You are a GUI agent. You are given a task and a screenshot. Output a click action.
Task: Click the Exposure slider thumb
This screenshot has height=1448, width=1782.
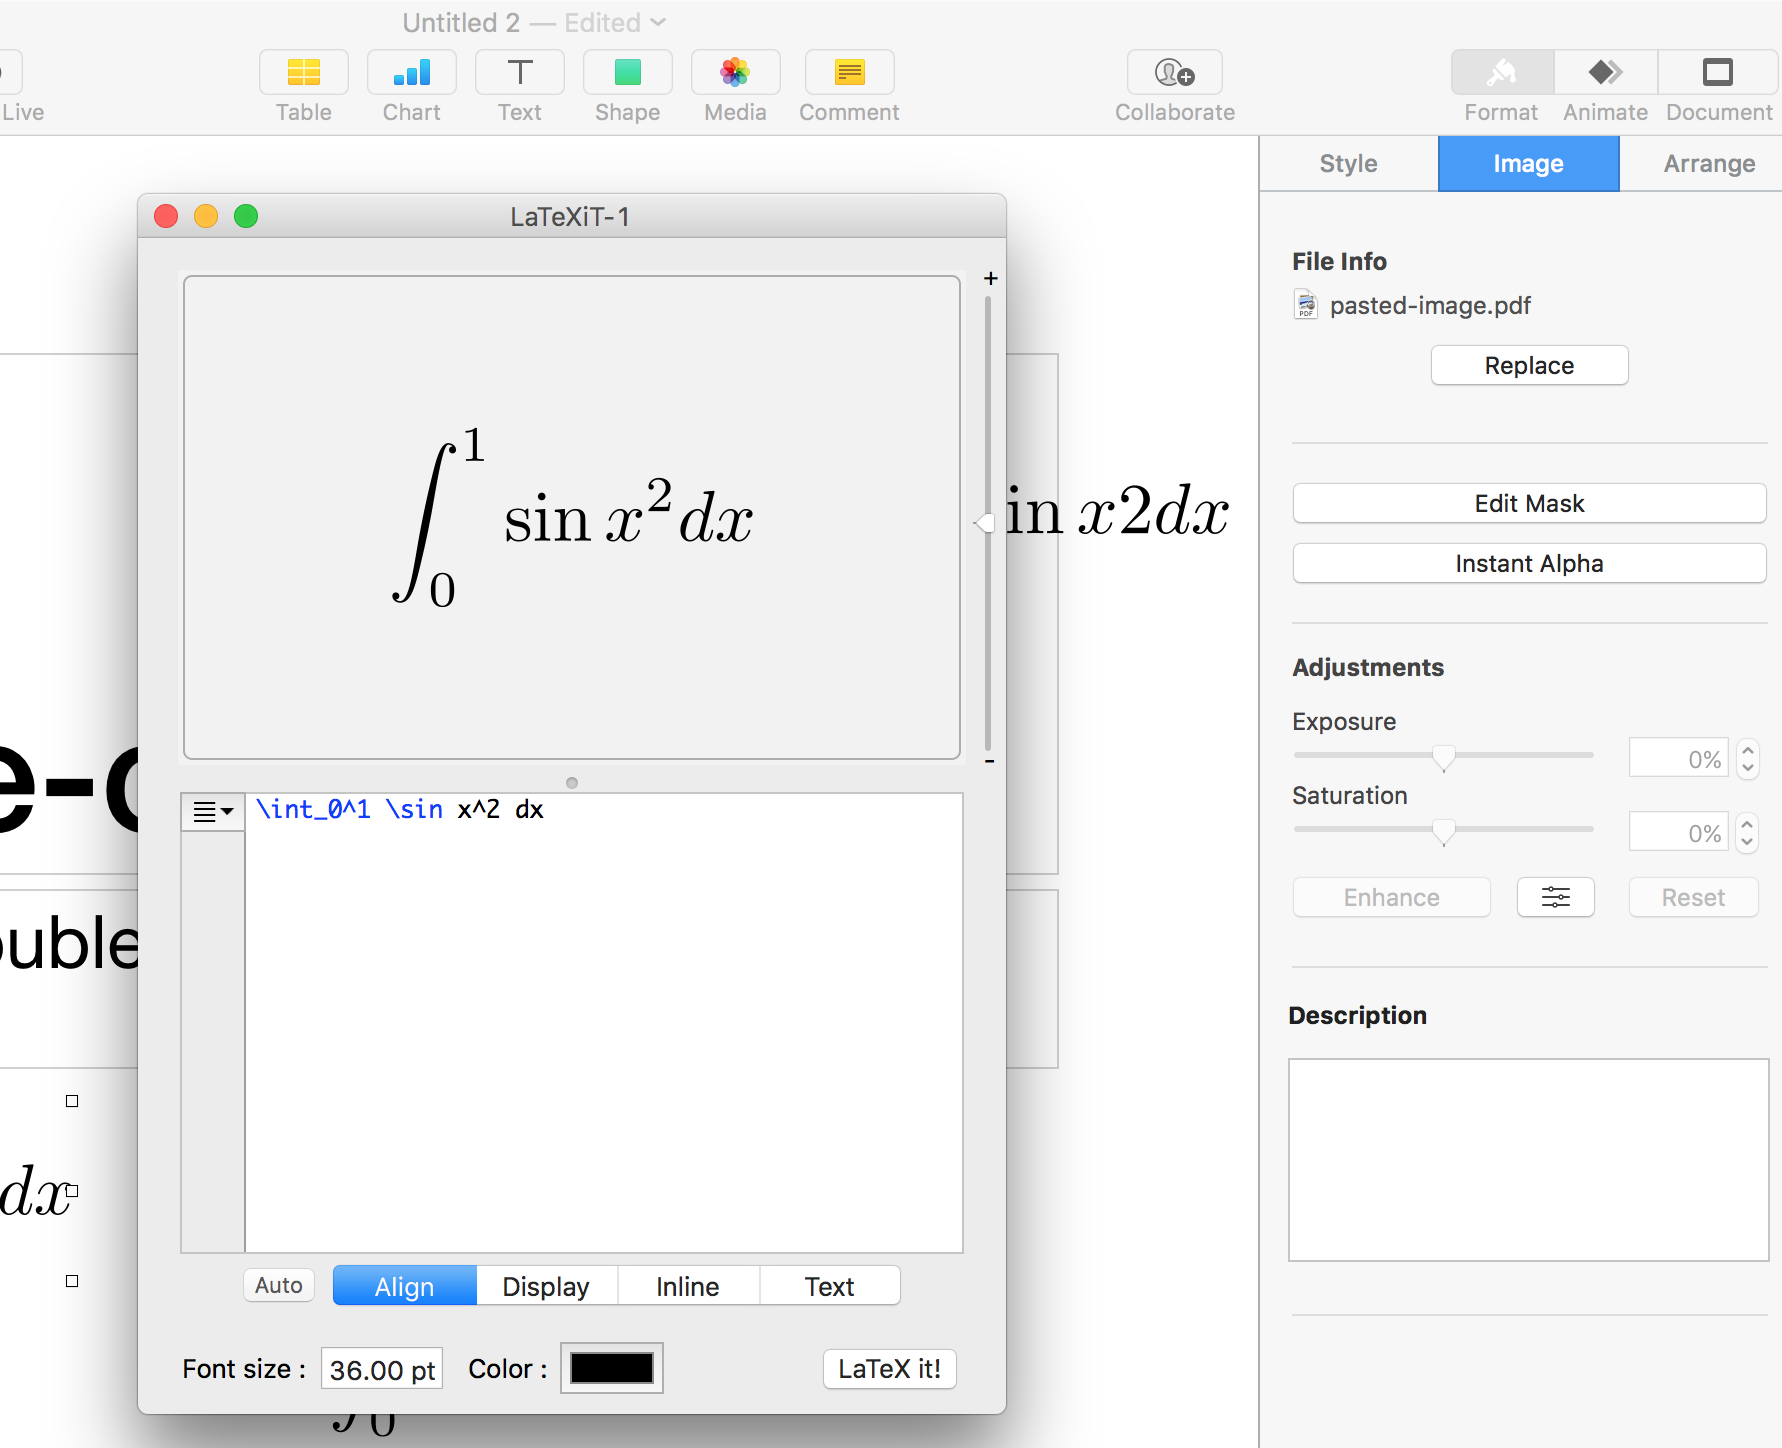click(x=1443, y=757)
